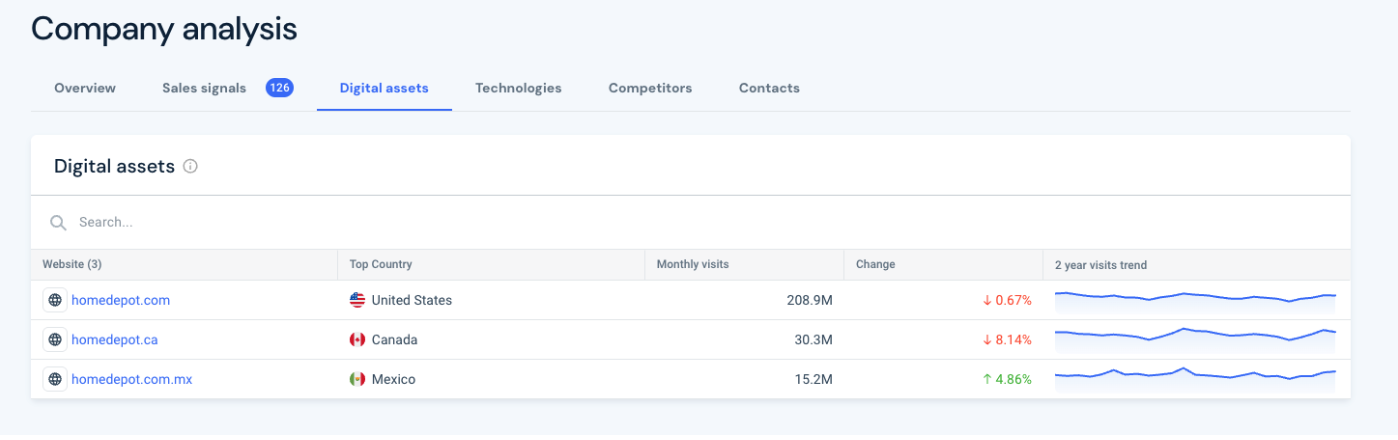Viewport: 1398px width, 440px height.
Task: Switch to the Sales signals tab
Action: click(x=204, y=88)
